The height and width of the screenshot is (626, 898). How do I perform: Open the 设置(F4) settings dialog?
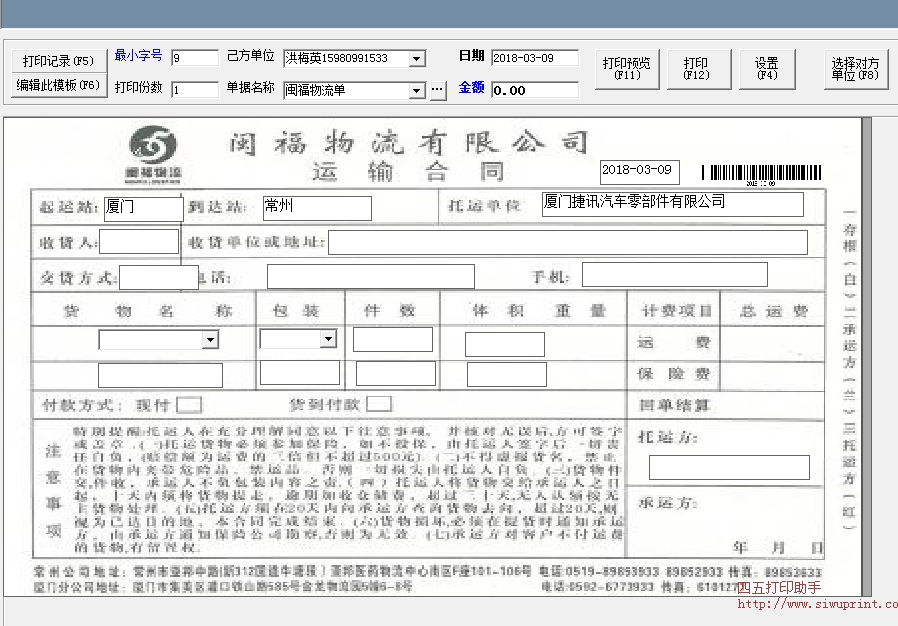[766, 68]
